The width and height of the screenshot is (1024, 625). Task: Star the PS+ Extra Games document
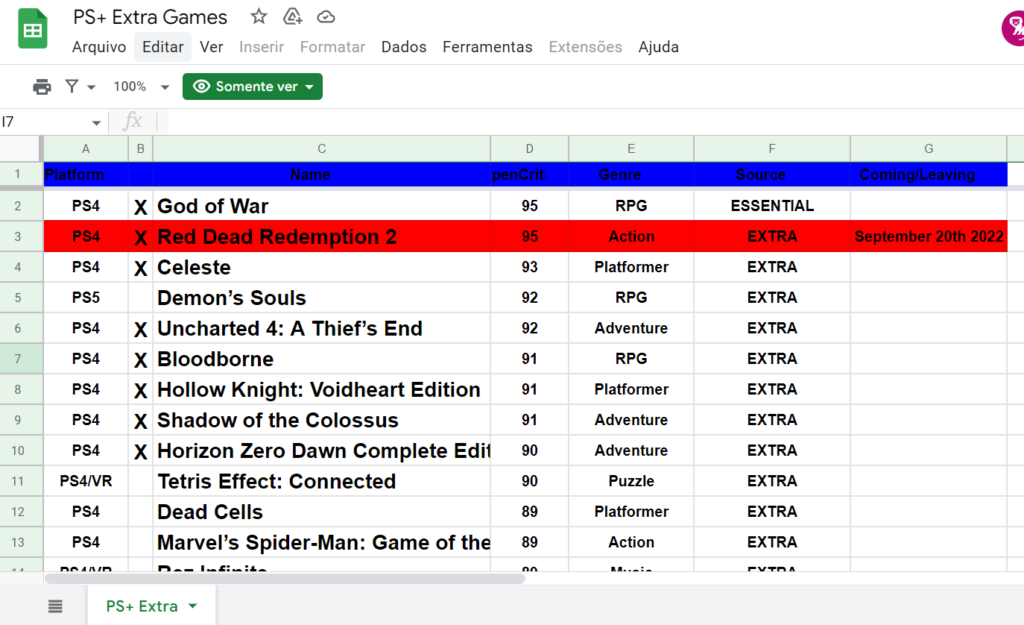[x=259, y=16]
